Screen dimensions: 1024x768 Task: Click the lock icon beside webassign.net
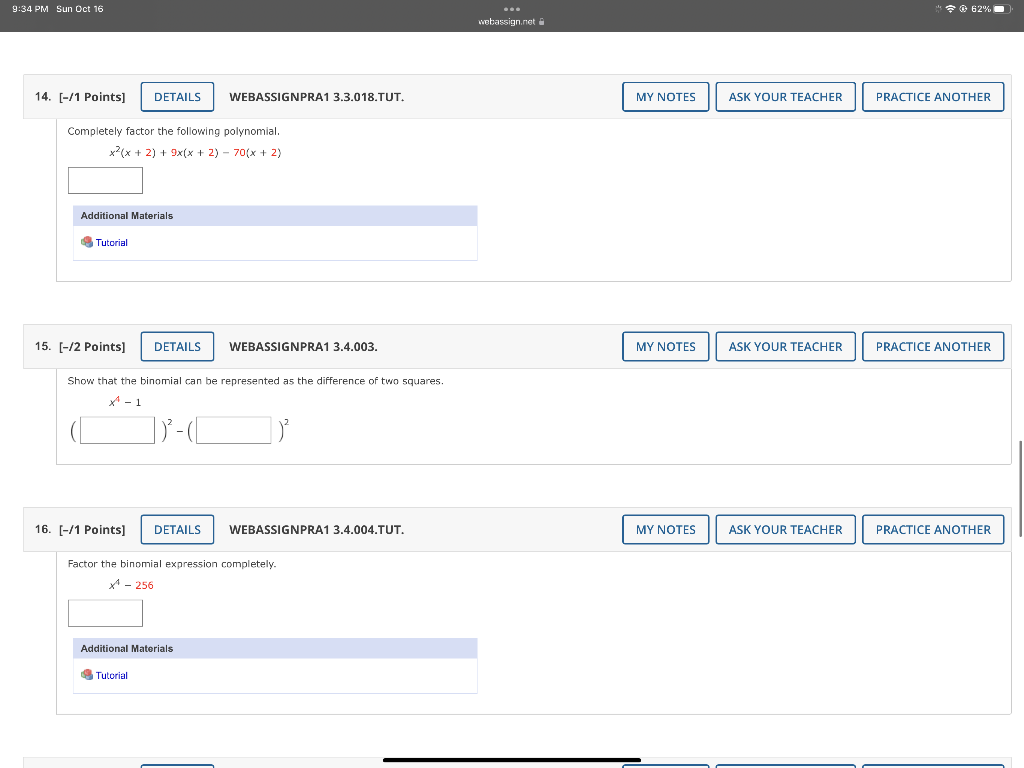coord(540,19)
